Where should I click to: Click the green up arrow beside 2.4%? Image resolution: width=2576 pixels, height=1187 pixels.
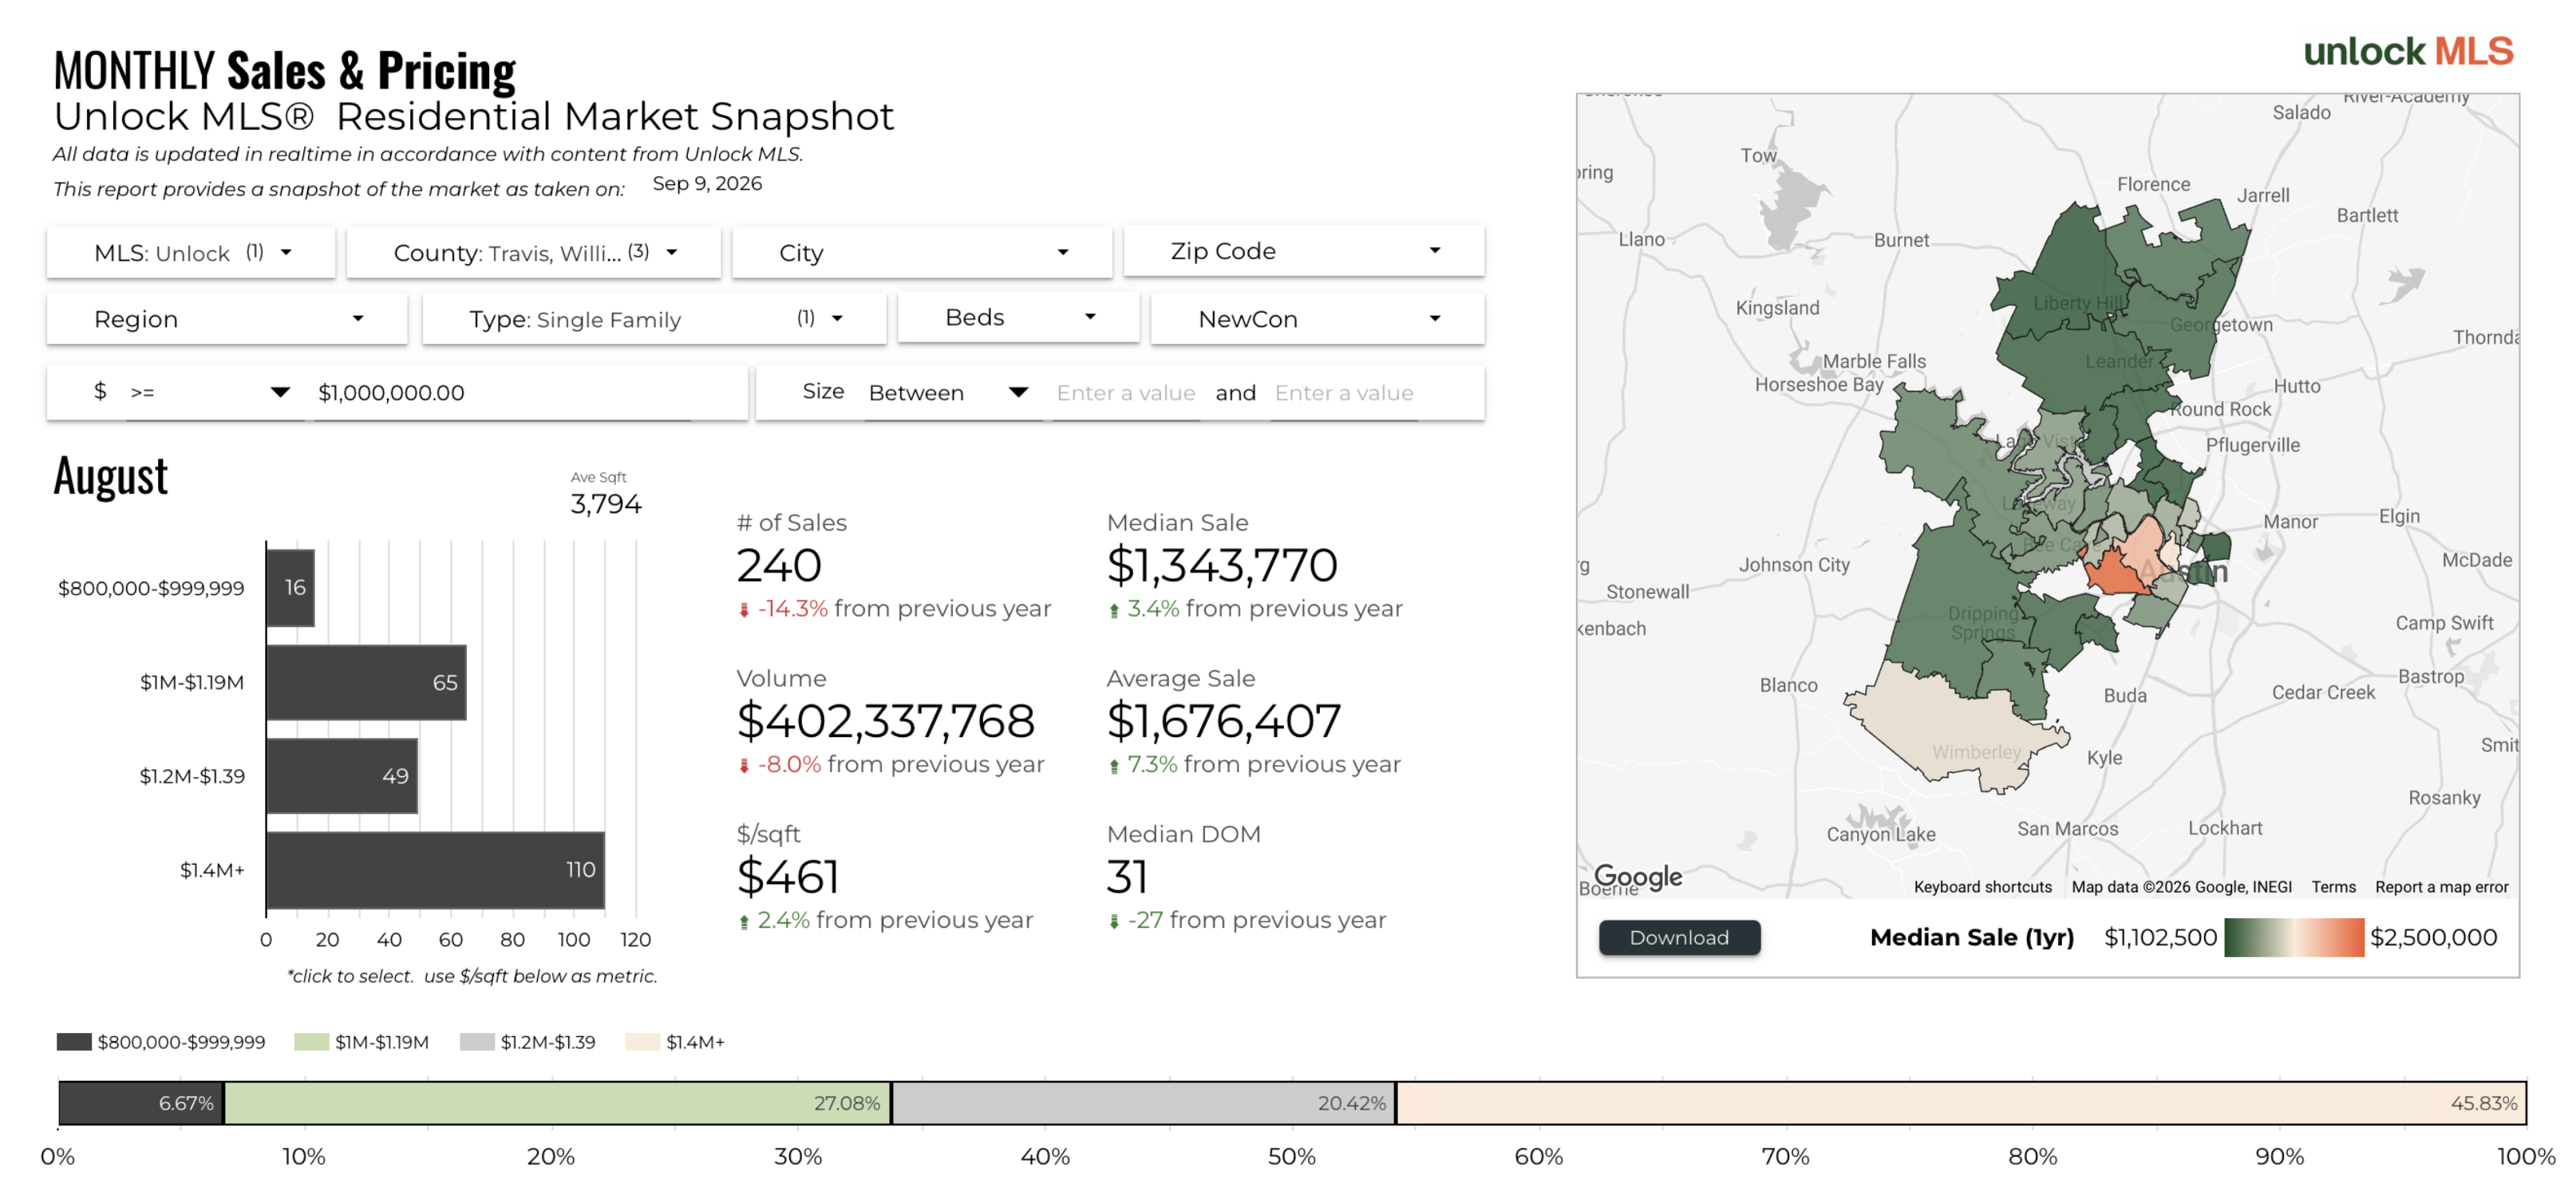tap(744, 922)
